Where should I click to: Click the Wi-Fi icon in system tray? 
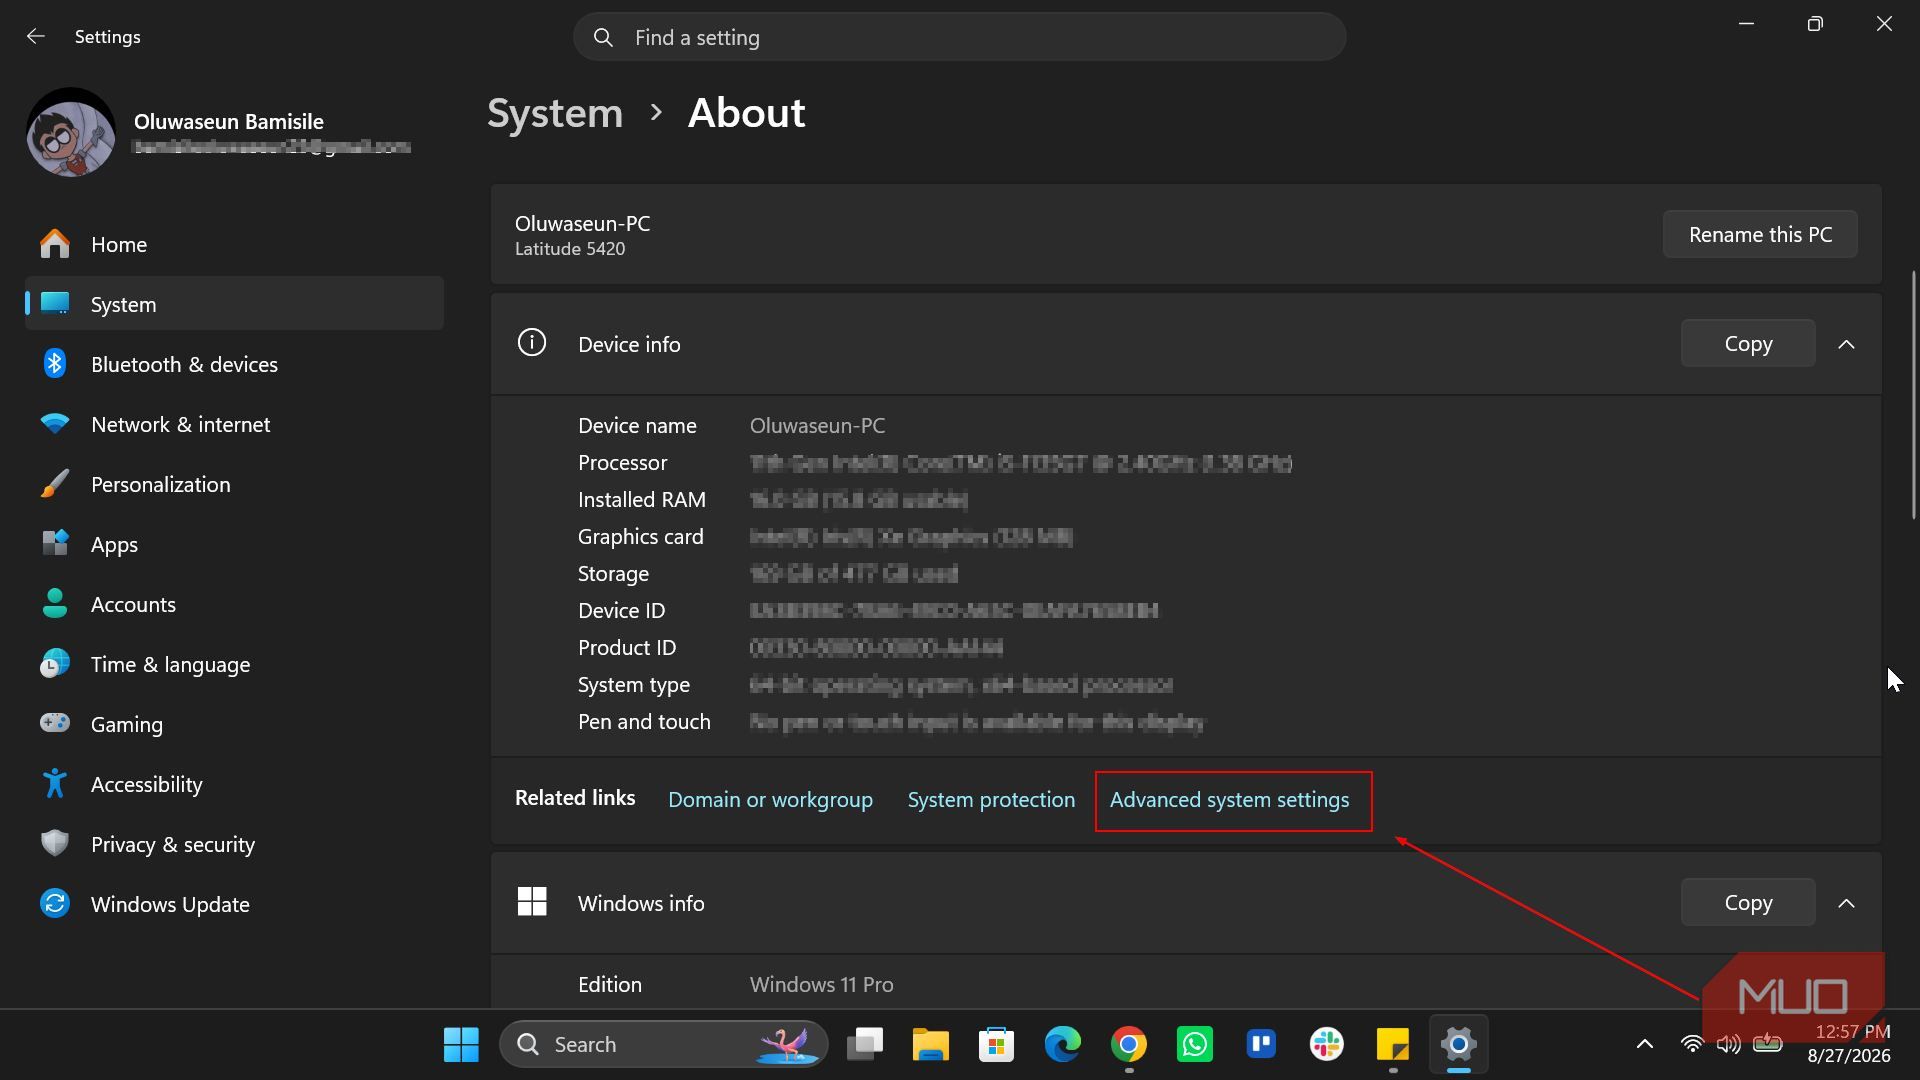tap(1692, 1044)
